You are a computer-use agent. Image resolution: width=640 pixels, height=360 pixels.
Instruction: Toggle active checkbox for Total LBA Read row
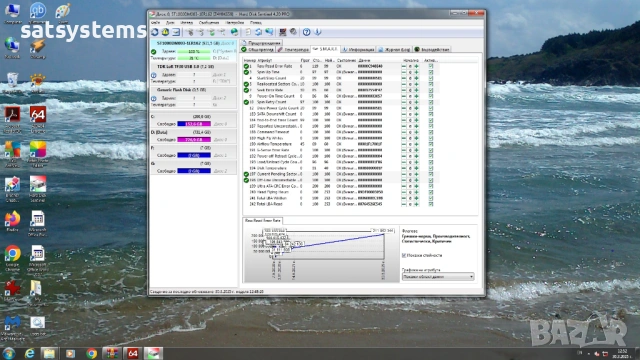click(431, 204)
